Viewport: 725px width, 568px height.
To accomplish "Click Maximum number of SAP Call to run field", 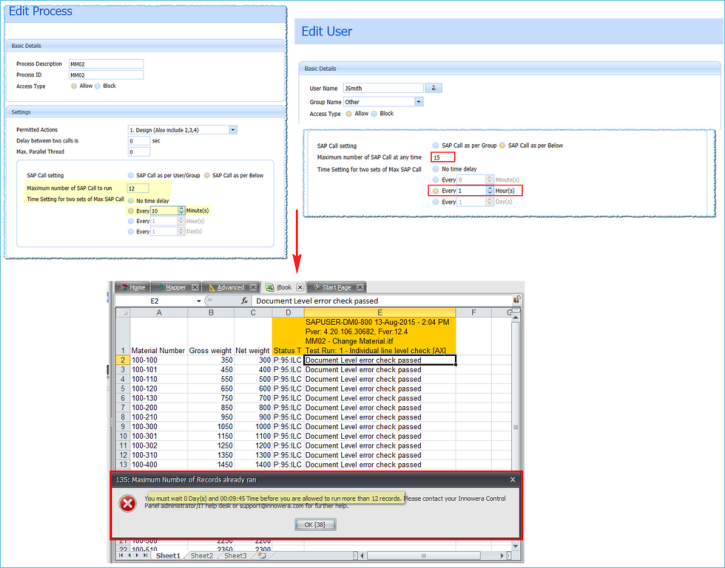I will (x=138, y=188).
